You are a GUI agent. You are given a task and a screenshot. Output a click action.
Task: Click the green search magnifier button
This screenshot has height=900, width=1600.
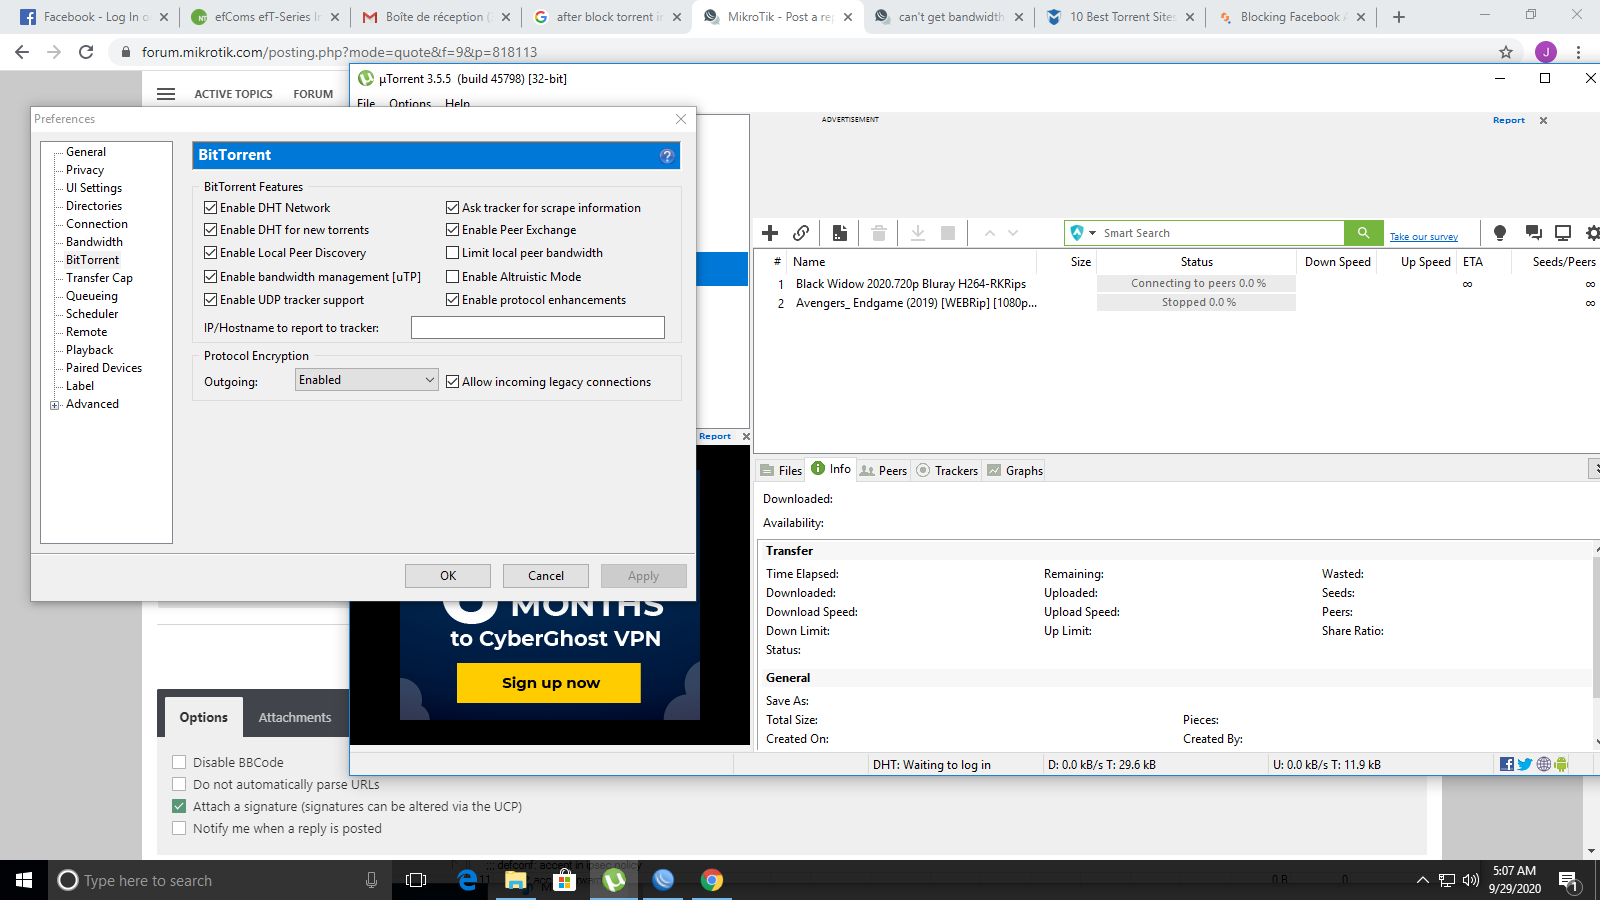pos(1363,233)
